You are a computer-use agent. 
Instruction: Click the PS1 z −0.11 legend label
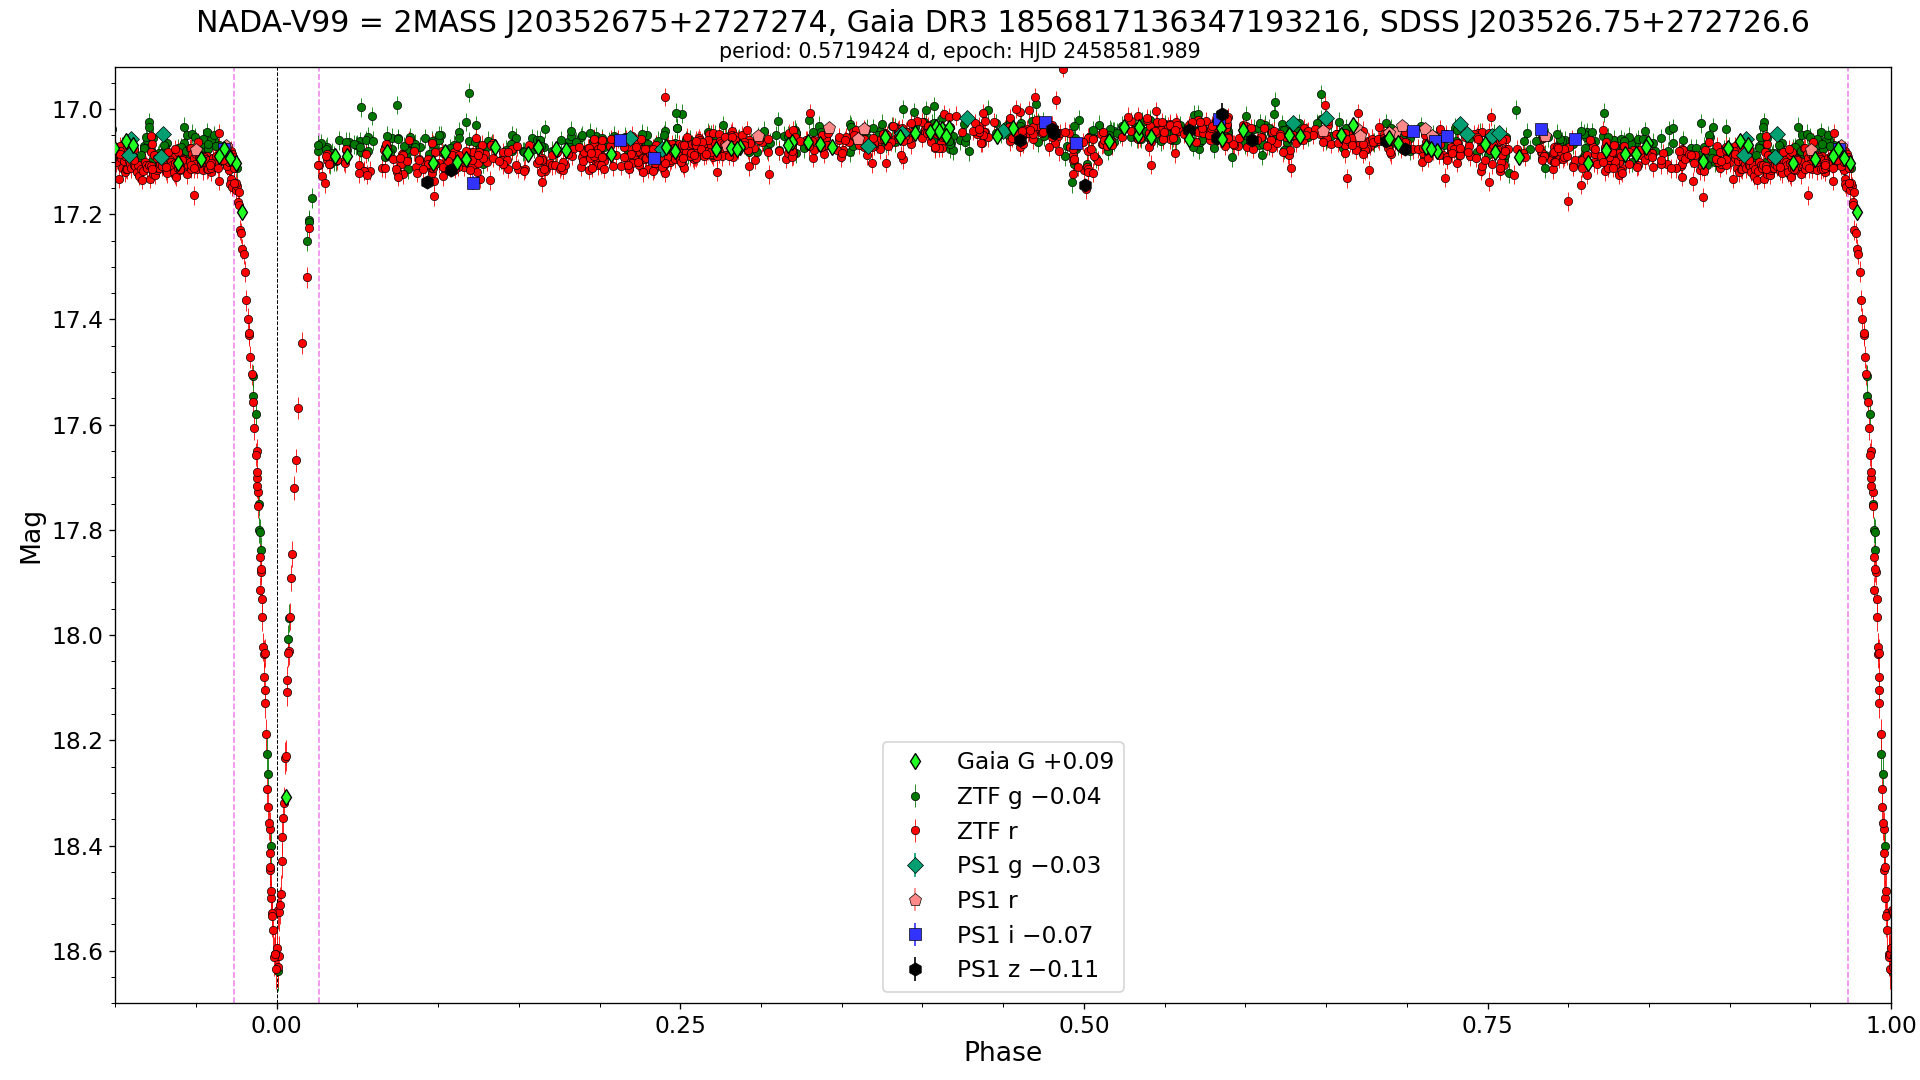pos(1028,969)
